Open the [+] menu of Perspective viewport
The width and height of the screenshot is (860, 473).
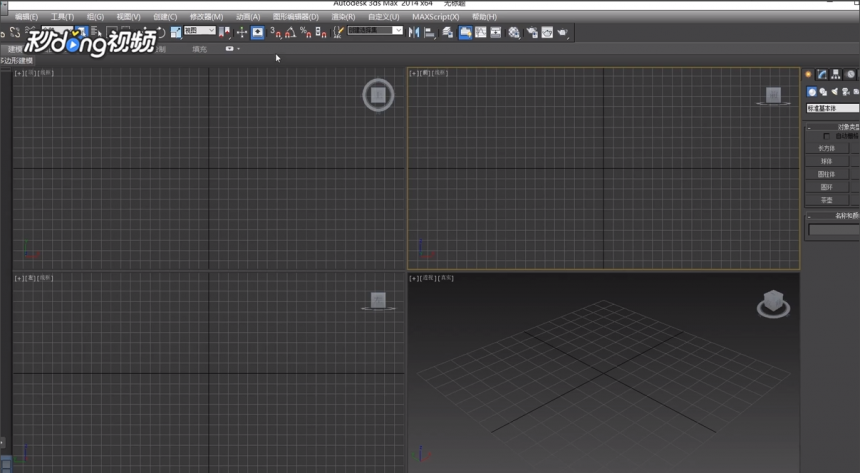(x=414, y=278)
